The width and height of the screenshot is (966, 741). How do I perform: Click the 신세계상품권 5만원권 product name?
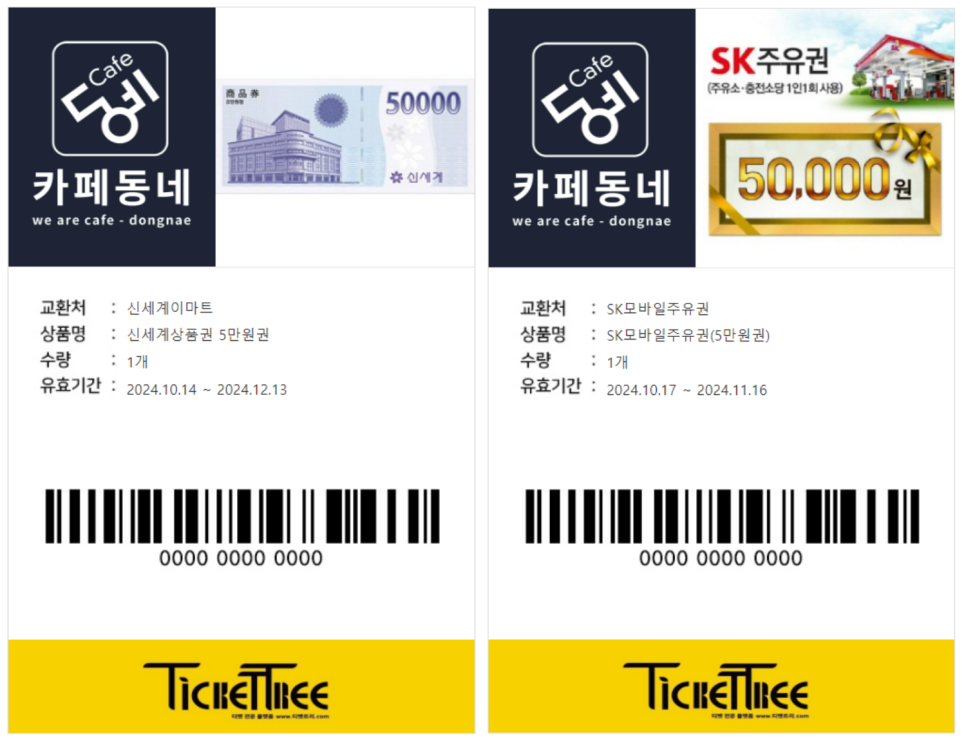pyautogui.click(x=198, y=334)
